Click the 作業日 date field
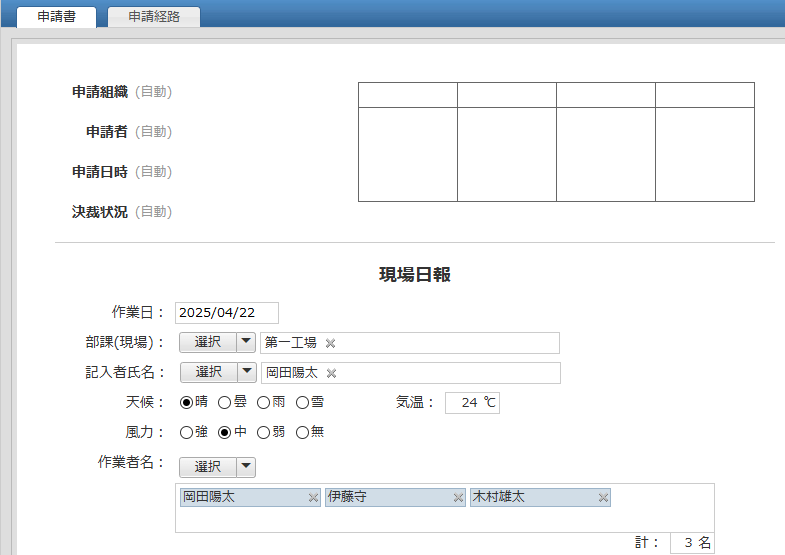Image resolution: width=785 pixels, height=555 pixels. pyautogui.click(x=226, y=313)
